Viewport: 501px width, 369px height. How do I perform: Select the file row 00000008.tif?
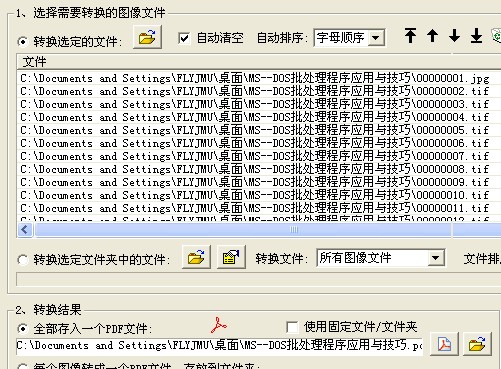pyautogui.click(x=259, y=169)
